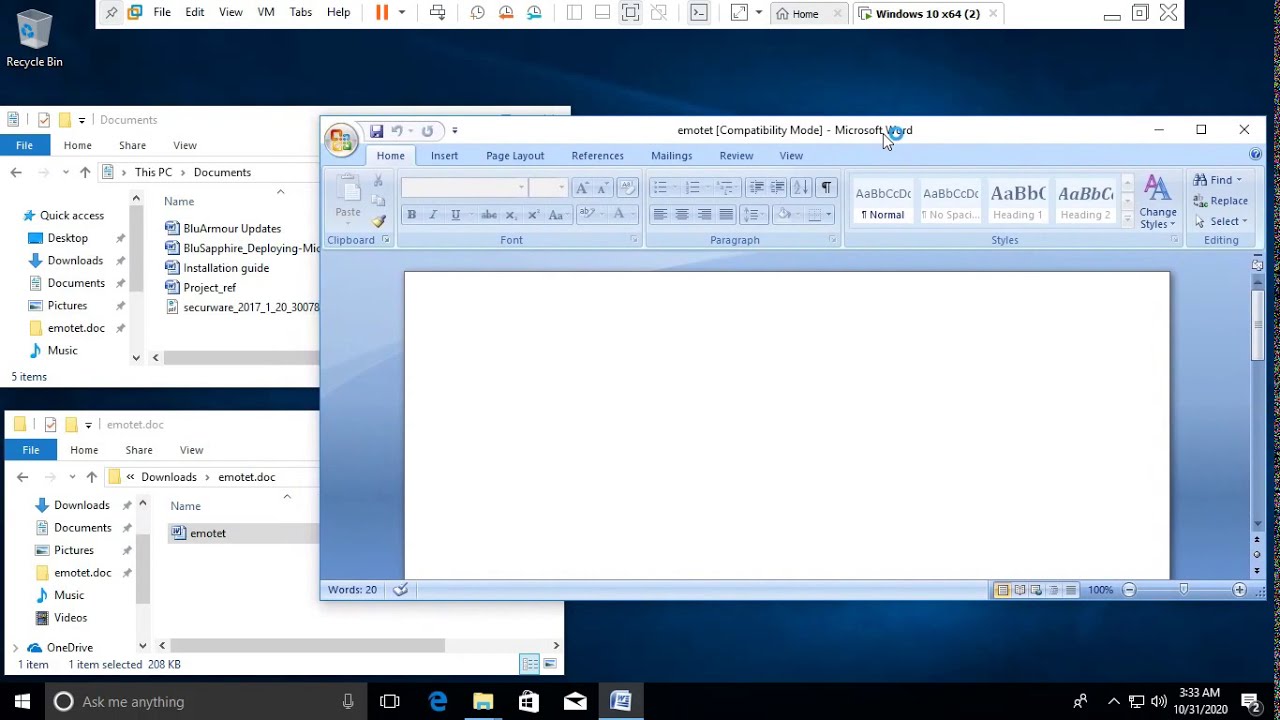1280x720 pixels.
Task: Click the Justify alignment icon
Action: pos(726,215)
